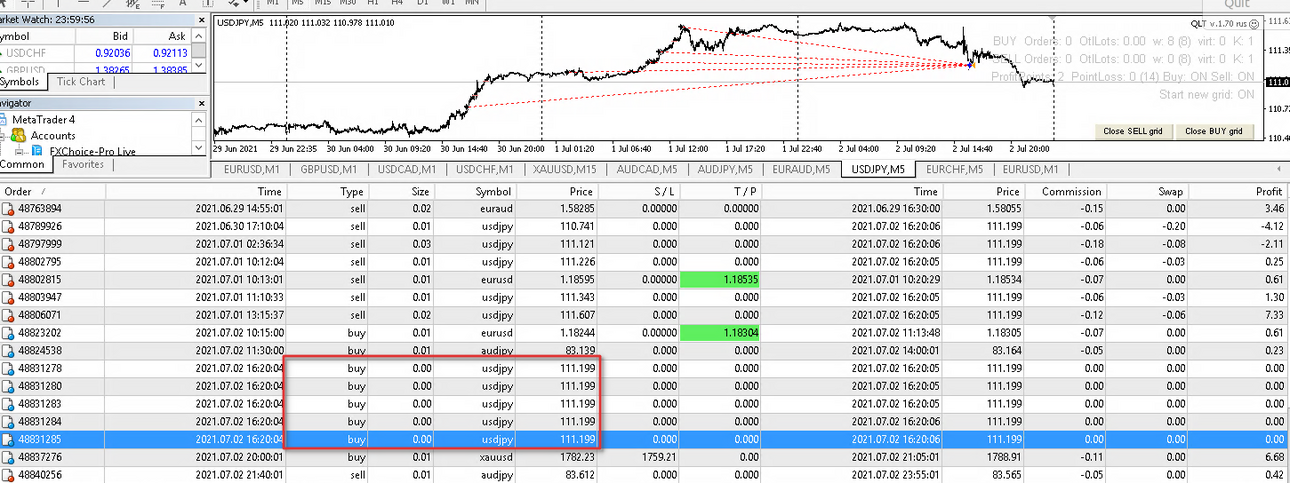Click the green T/P cell 1.18535
The width and height of the screenshot is (1290, 483).
click(719, 280)
